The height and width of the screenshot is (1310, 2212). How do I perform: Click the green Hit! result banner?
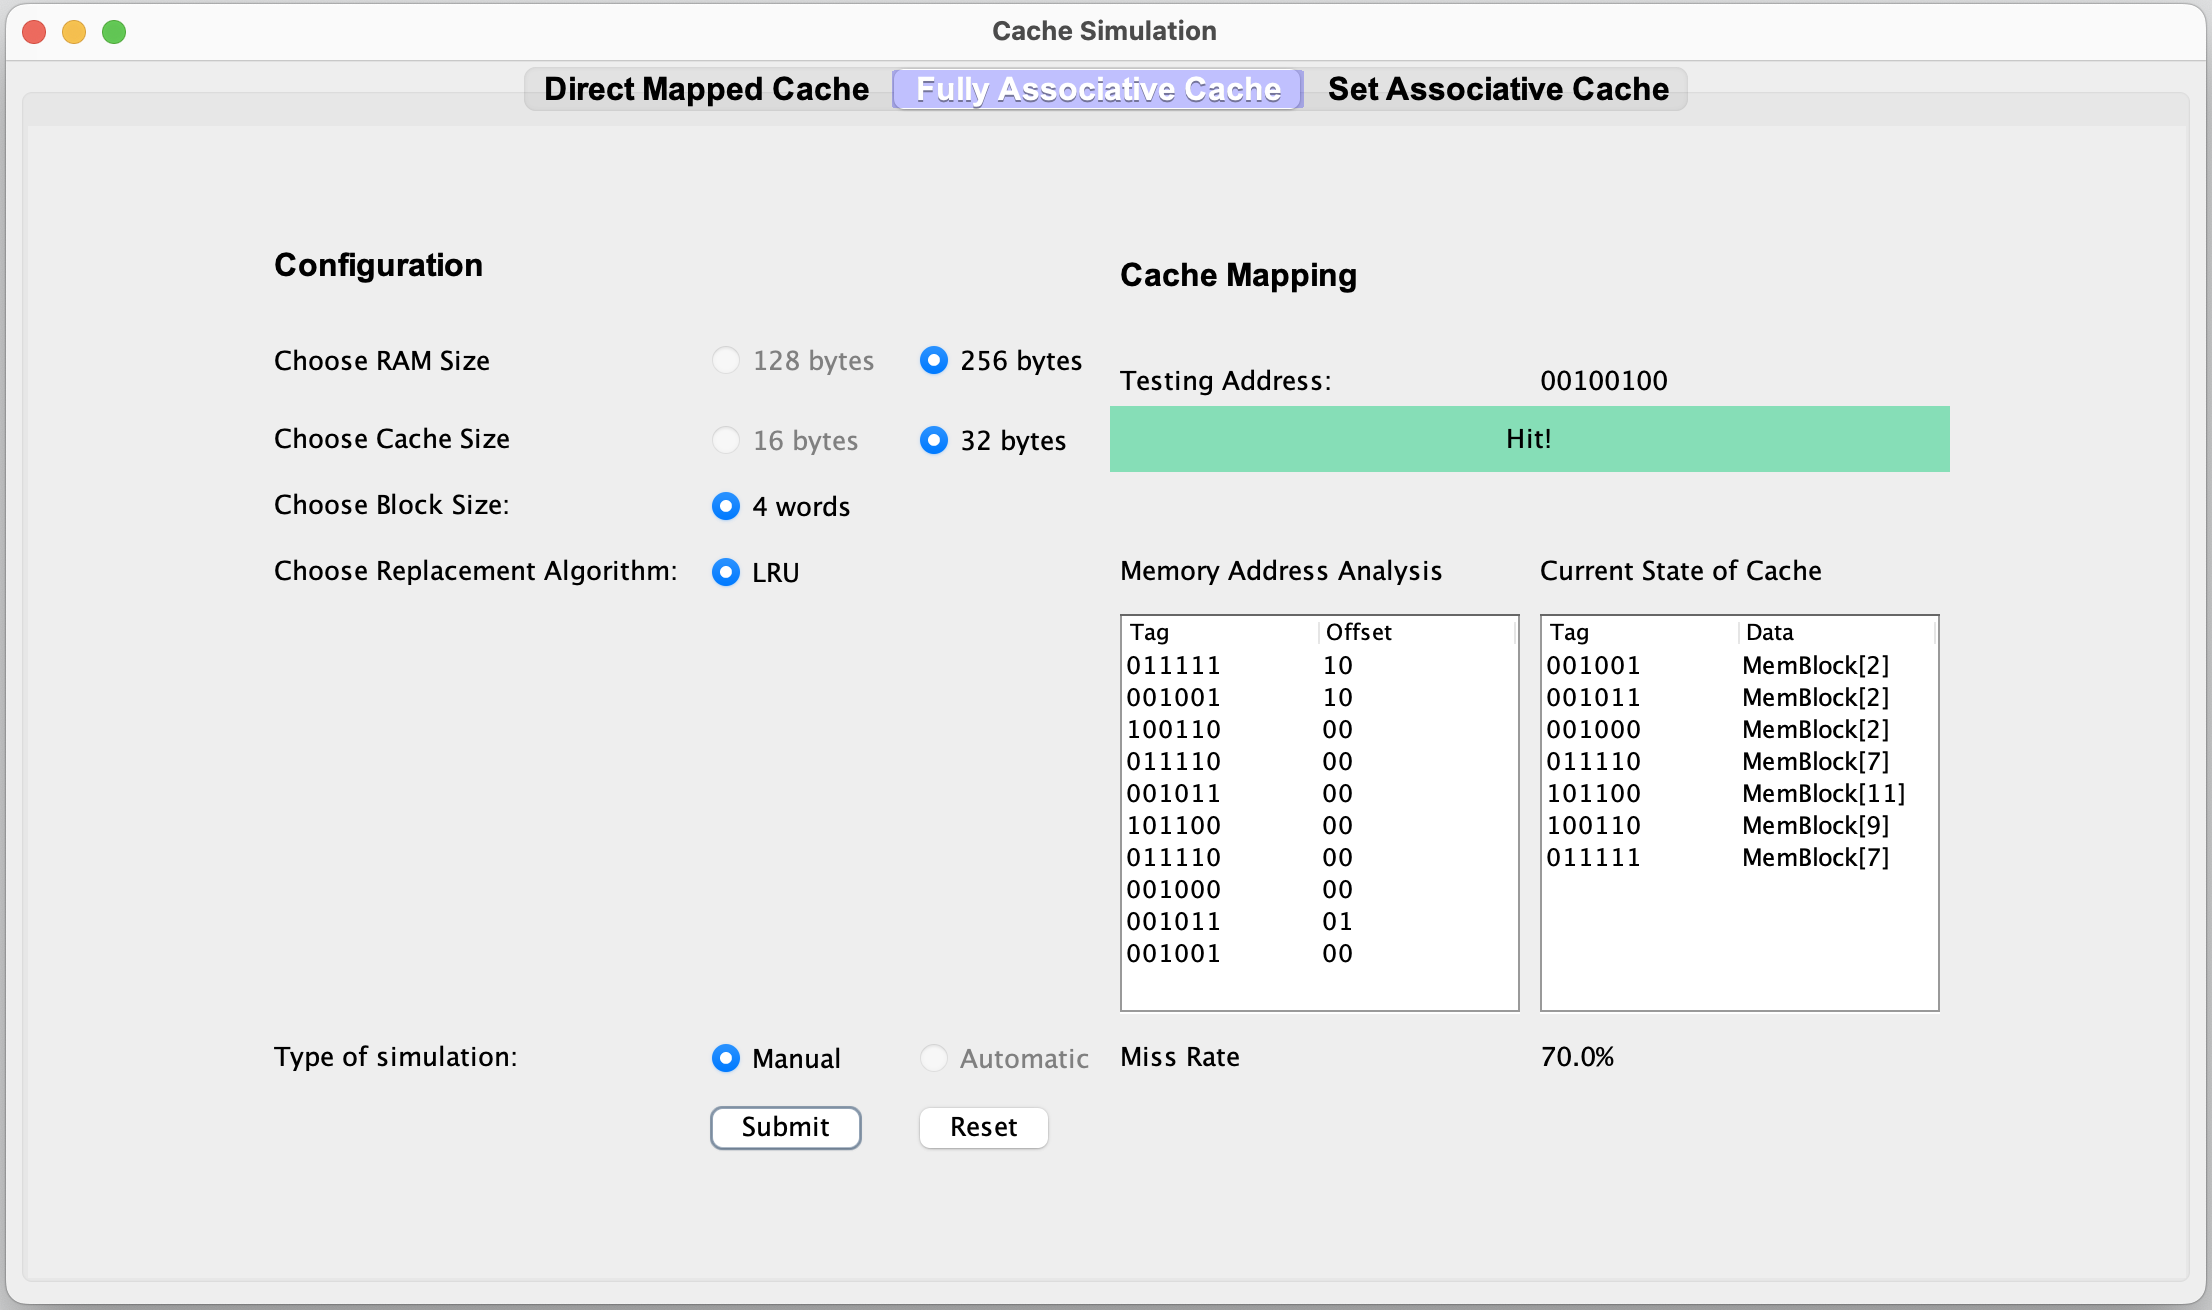pos(1529,439)
